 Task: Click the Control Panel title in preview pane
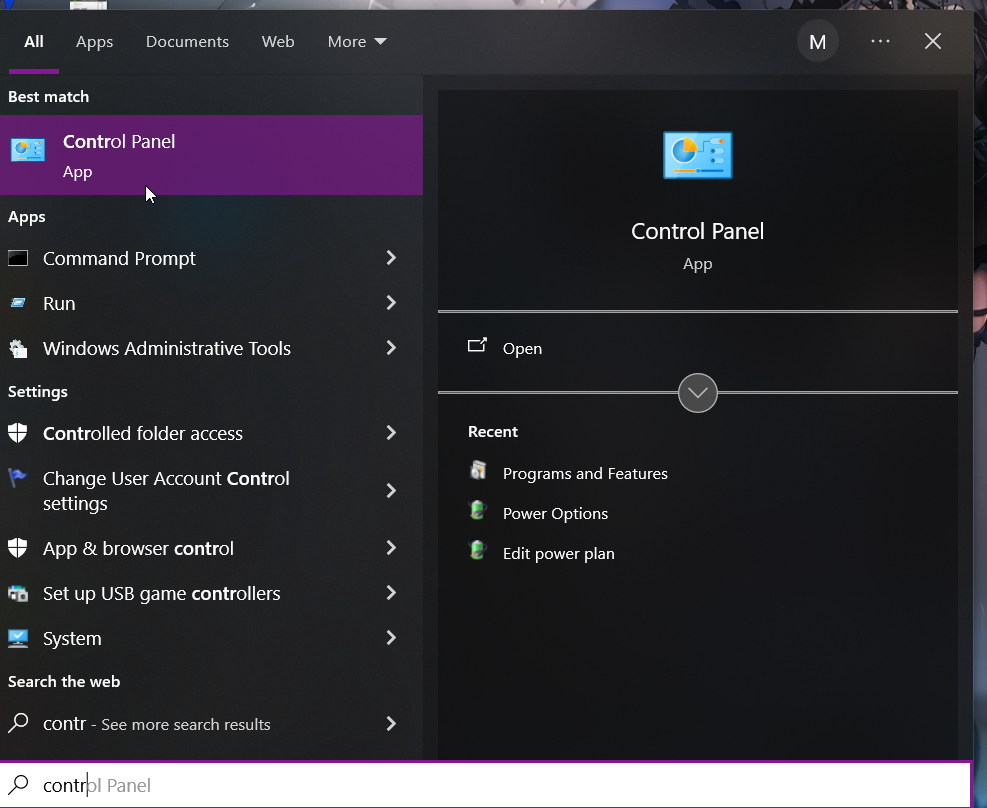pos(697,232)
